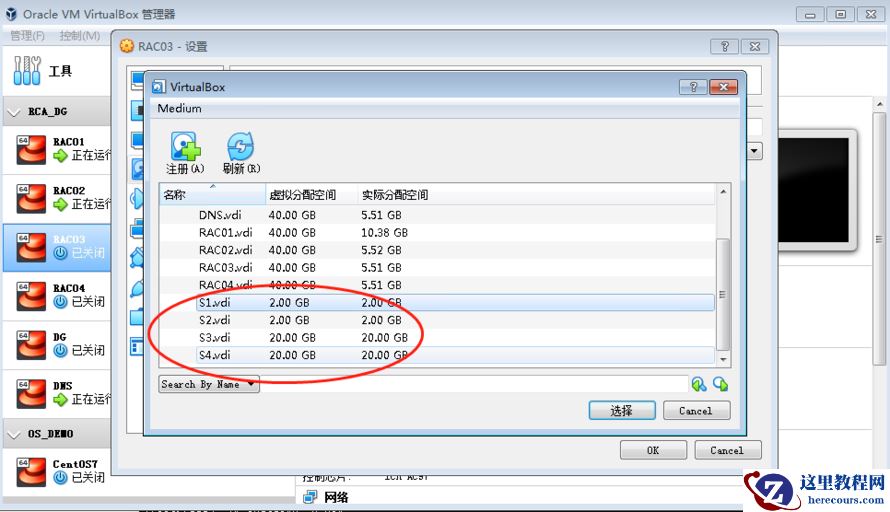Select the DNS virtual machine icon

pos(31,393)
